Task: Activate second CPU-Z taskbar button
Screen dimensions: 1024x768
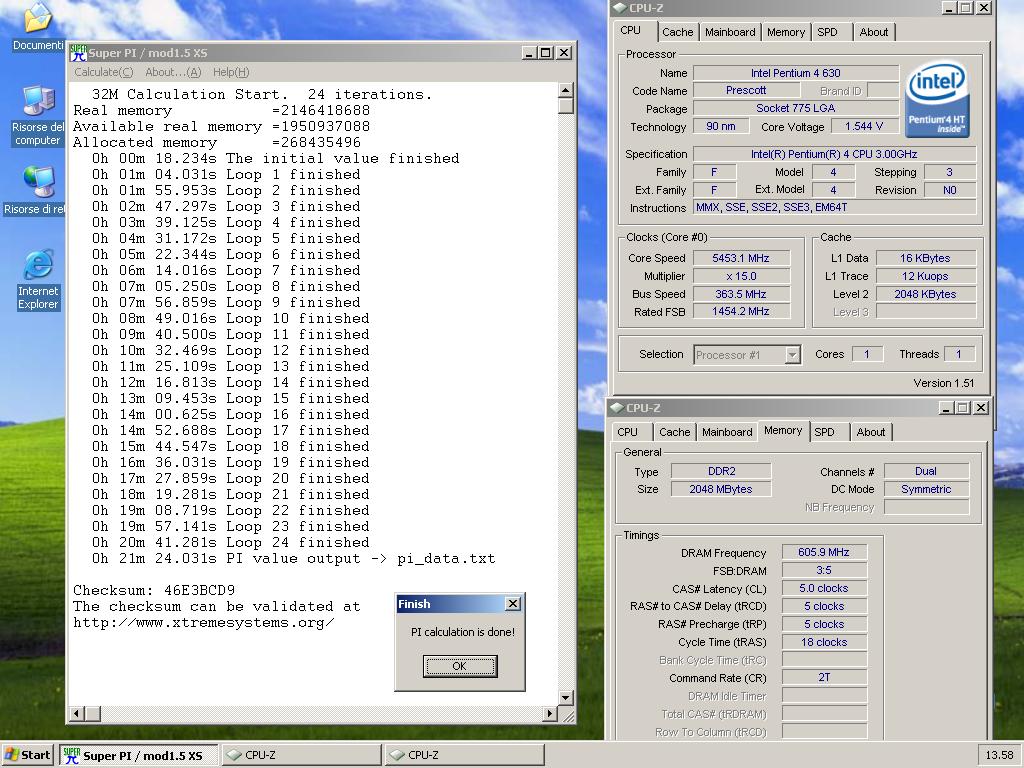Action: [464, 755]
